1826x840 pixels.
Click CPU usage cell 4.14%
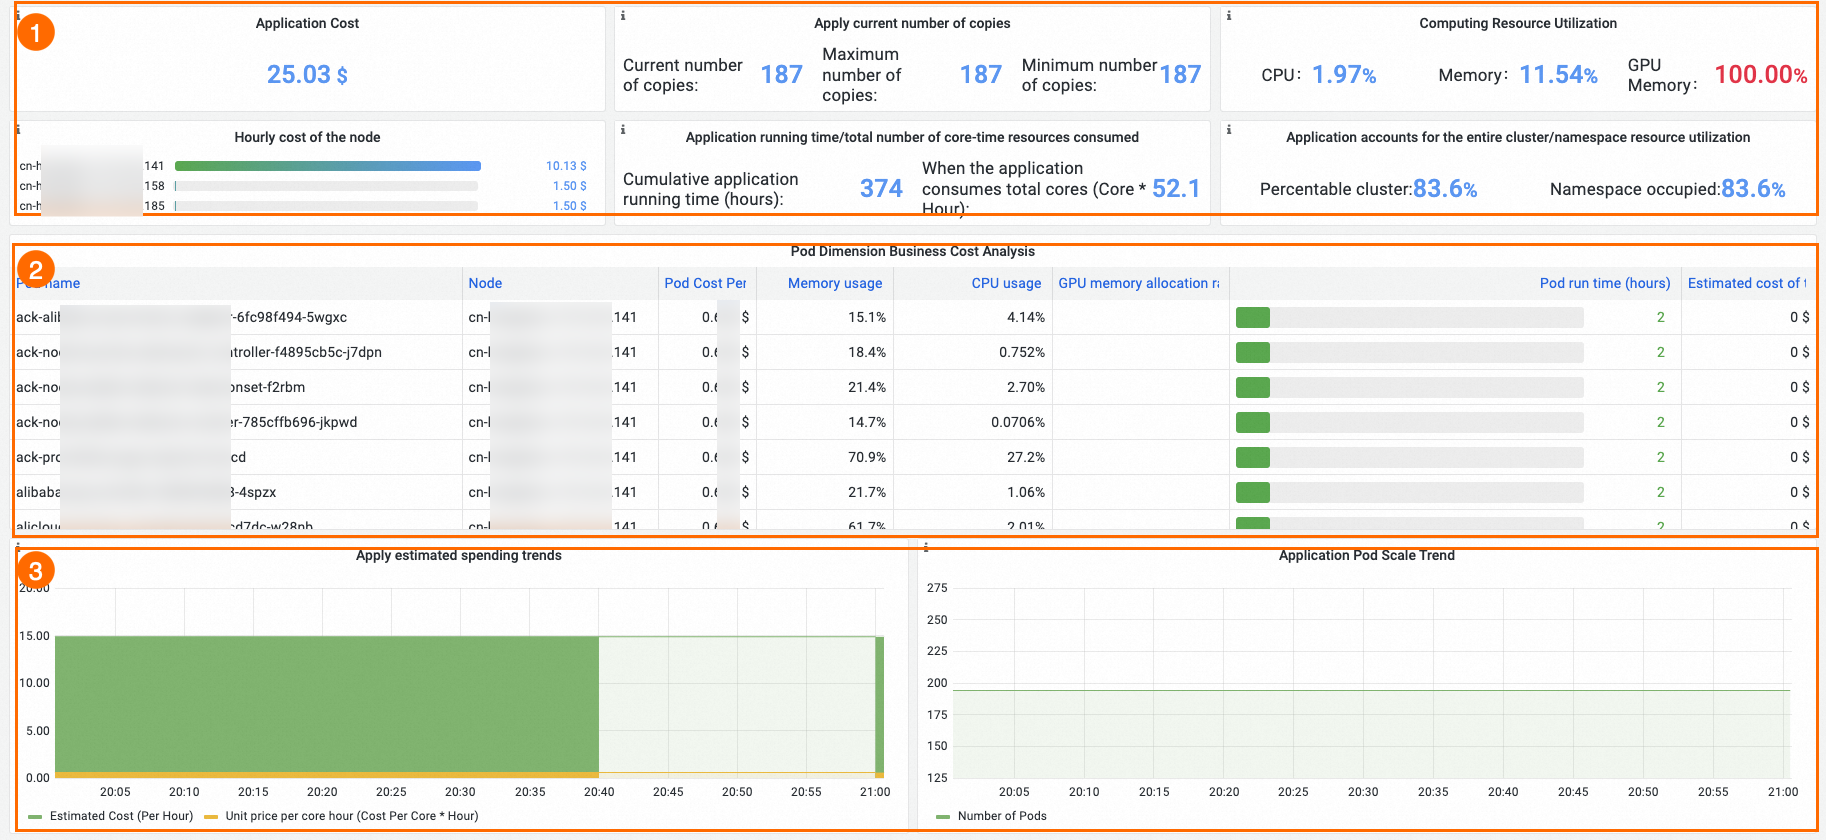[1026, 317]
